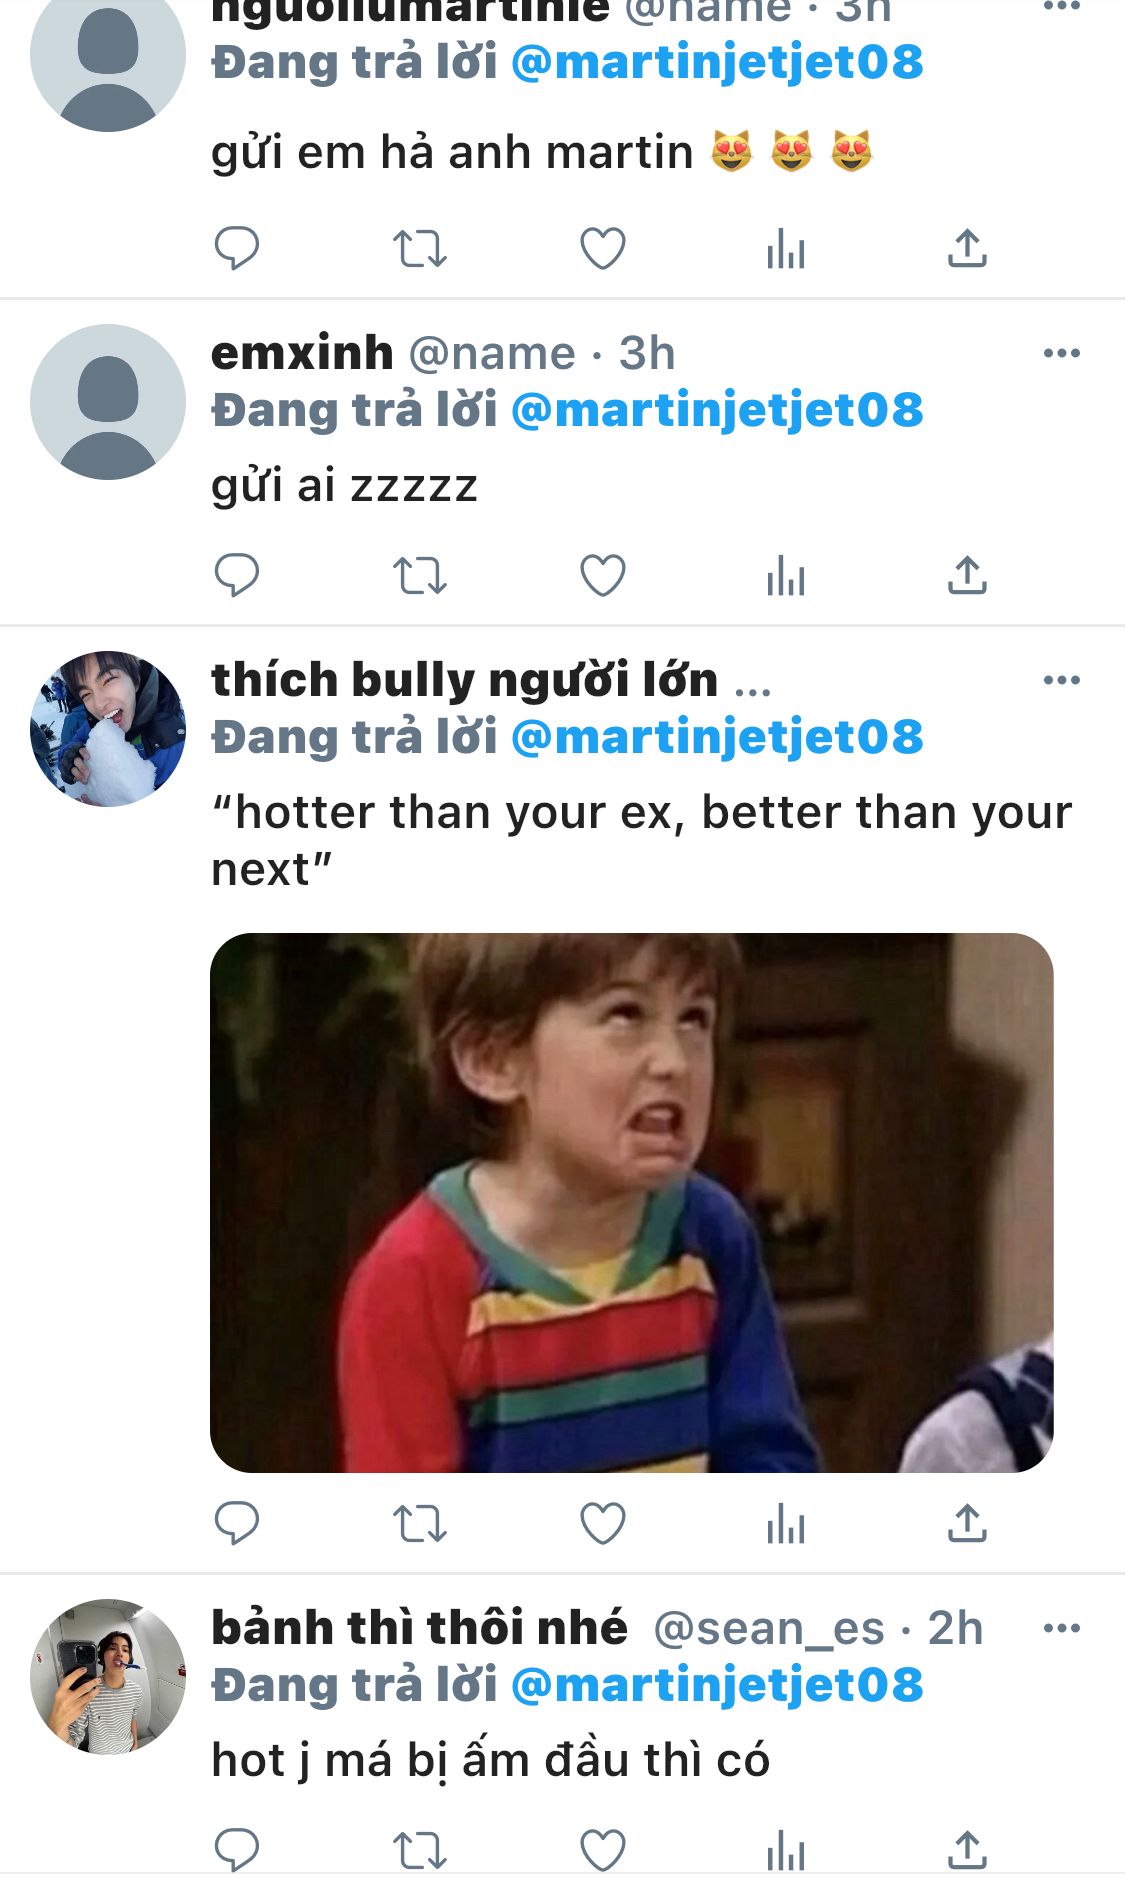The height and width of the screenshot is (1904, 1125).
Task: Open more options on "thích bully người lớn" tweet
Action: click(1061, 680)
